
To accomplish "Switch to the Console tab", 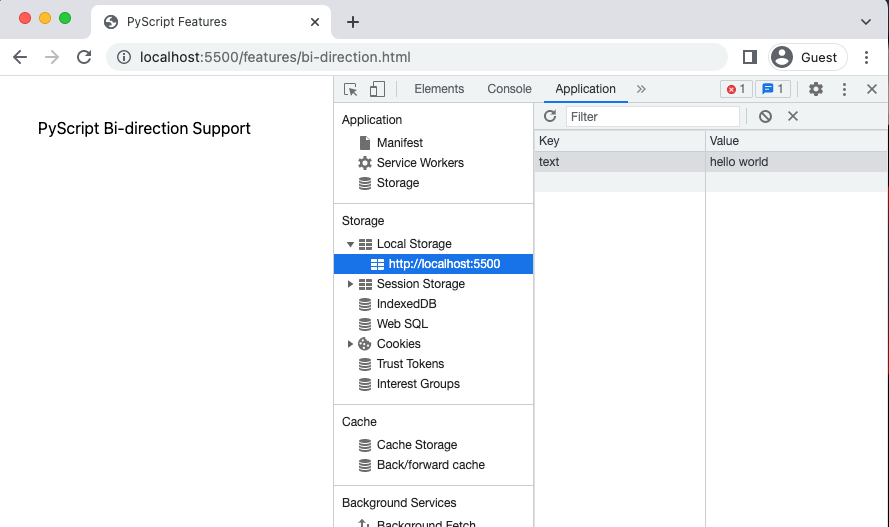I will click(509, 89).
